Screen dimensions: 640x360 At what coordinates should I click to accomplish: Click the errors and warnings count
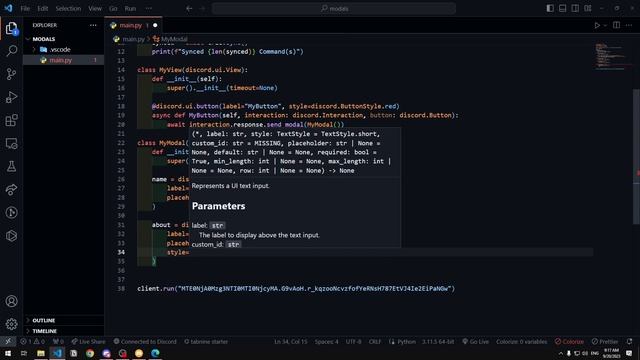[32, 342]
